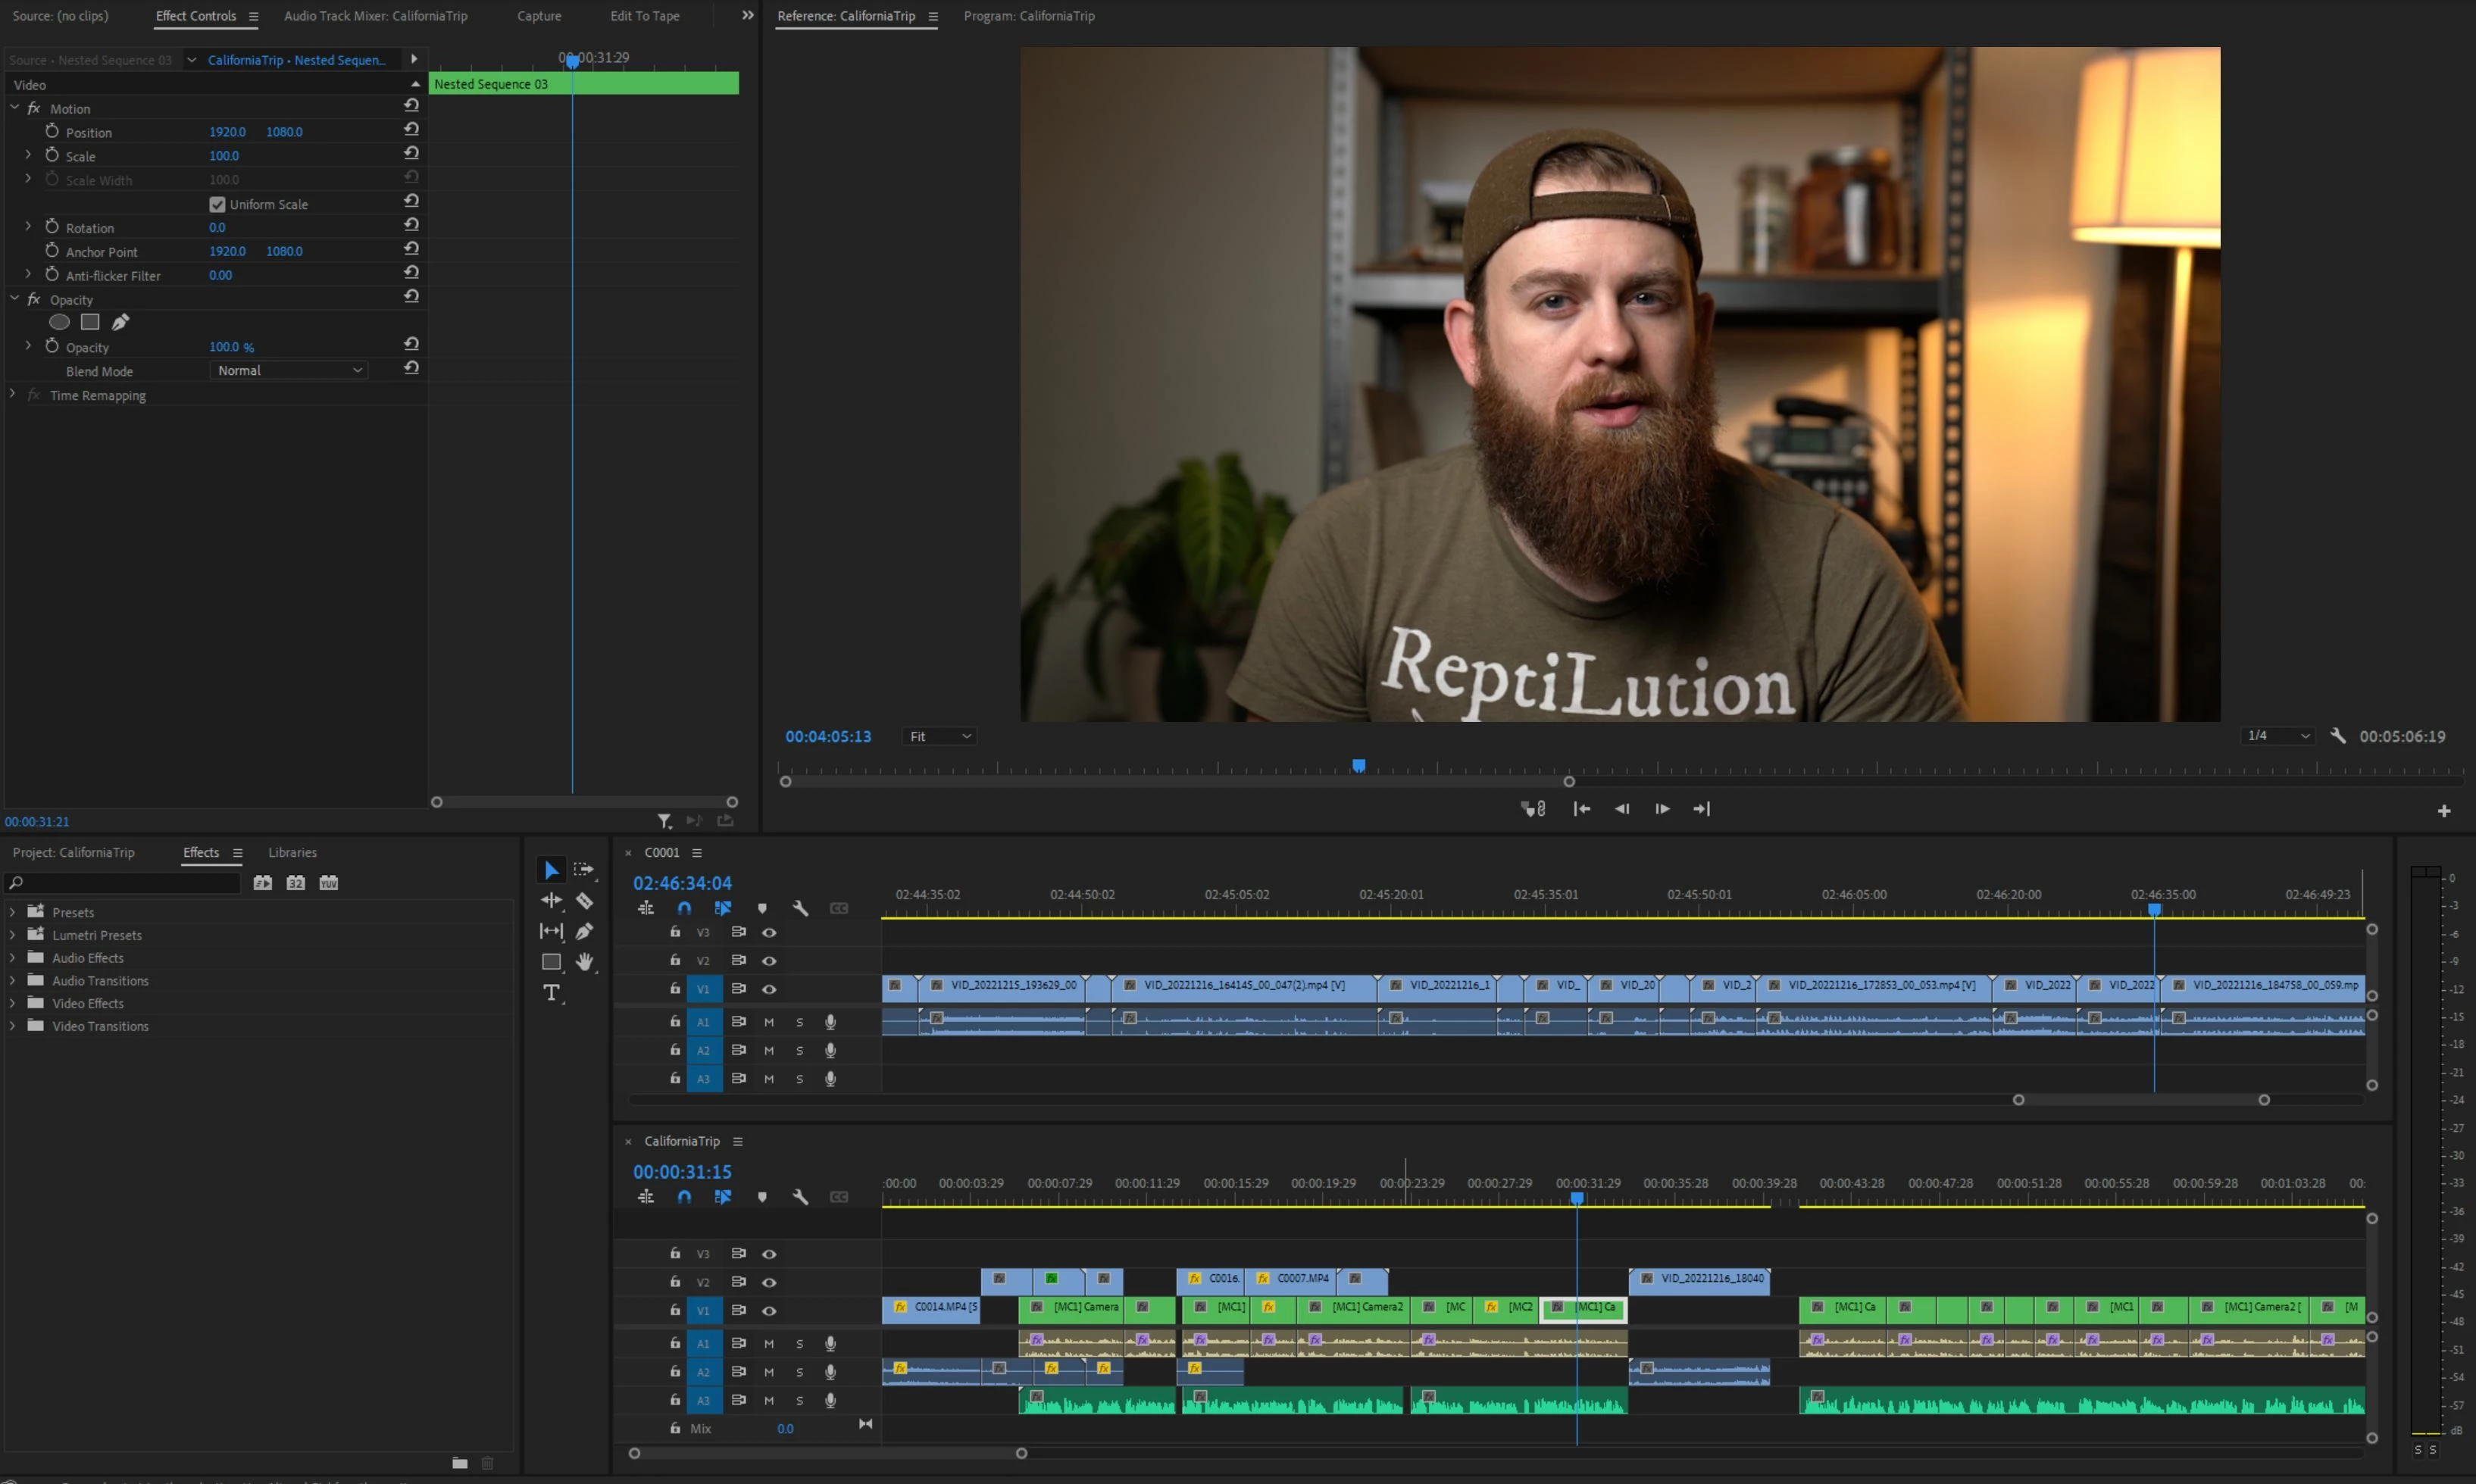Select the Hand tool
Image resolution: width=2476 pixels, height=1484 pixels.
pyautogui.click(x=585, y=962)
